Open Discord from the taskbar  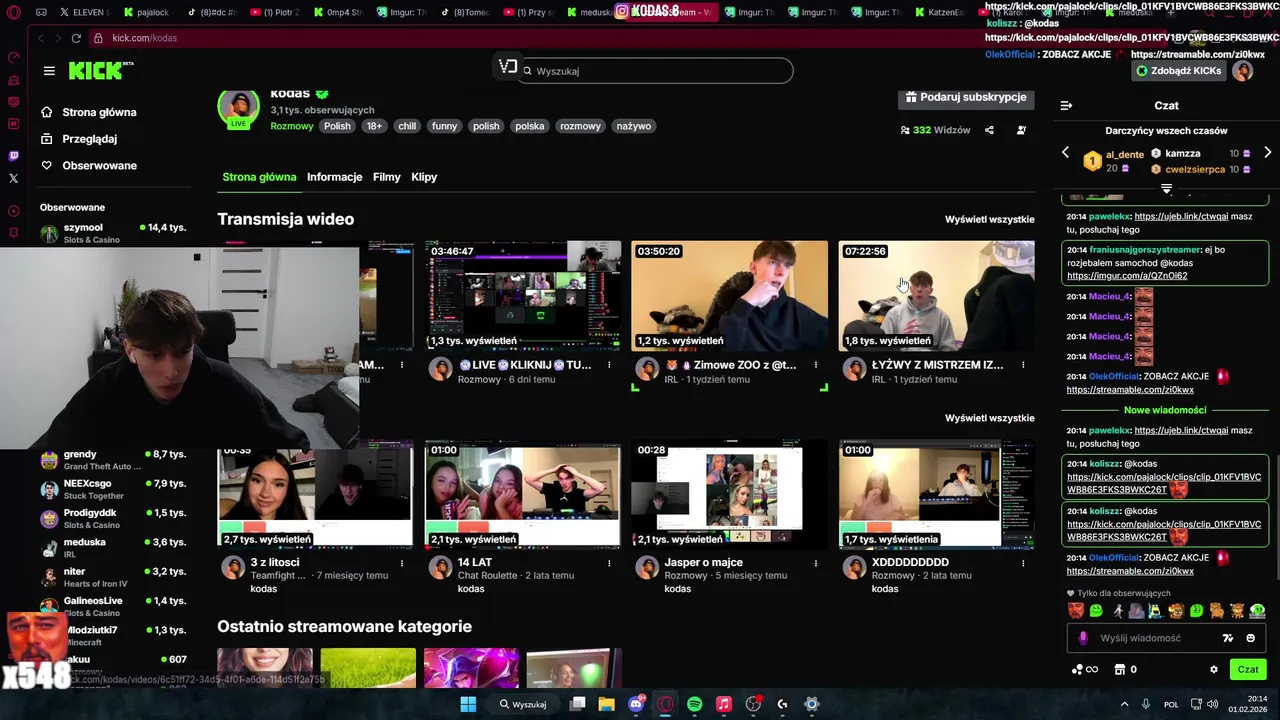coord(636,704)
